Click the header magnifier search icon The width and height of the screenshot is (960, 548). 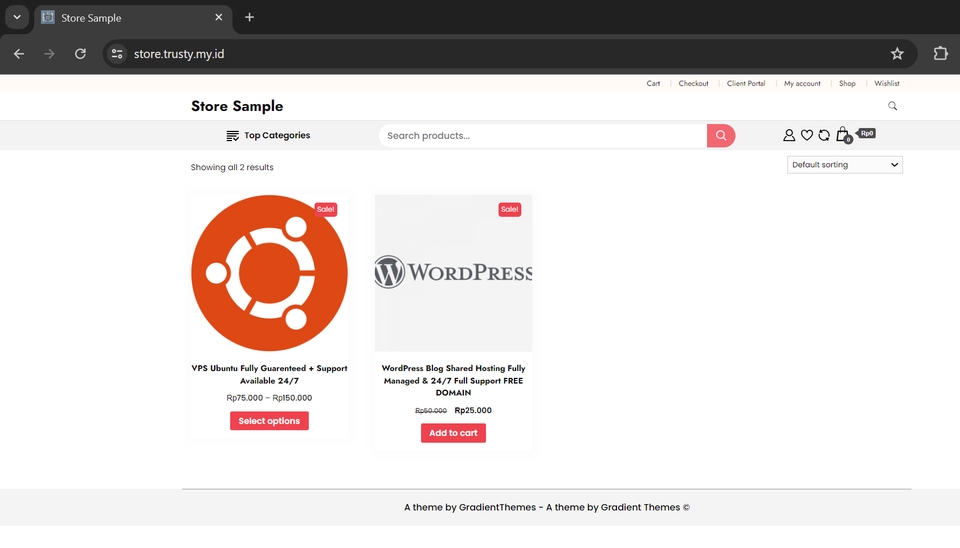click(893, 106)
